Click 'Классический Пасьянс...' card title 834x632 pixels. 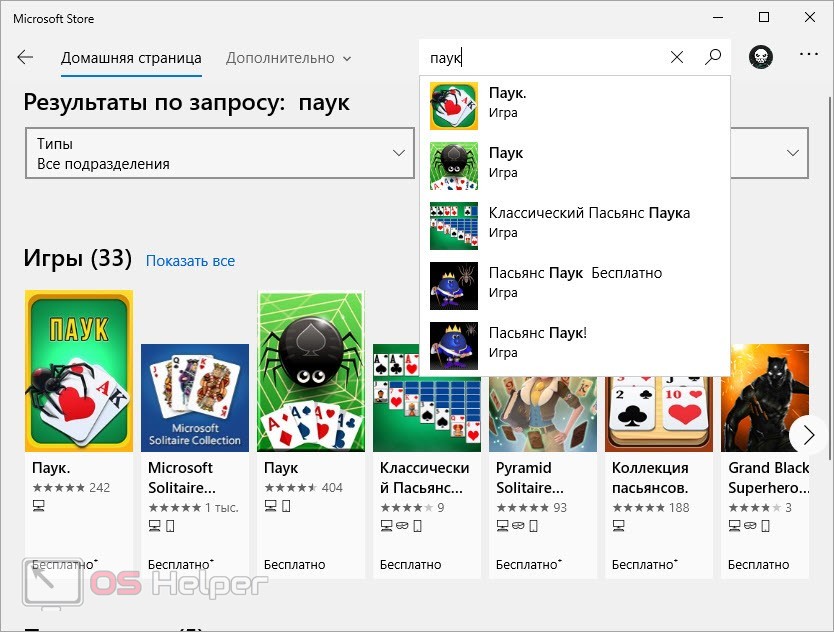tap(424, 478)
